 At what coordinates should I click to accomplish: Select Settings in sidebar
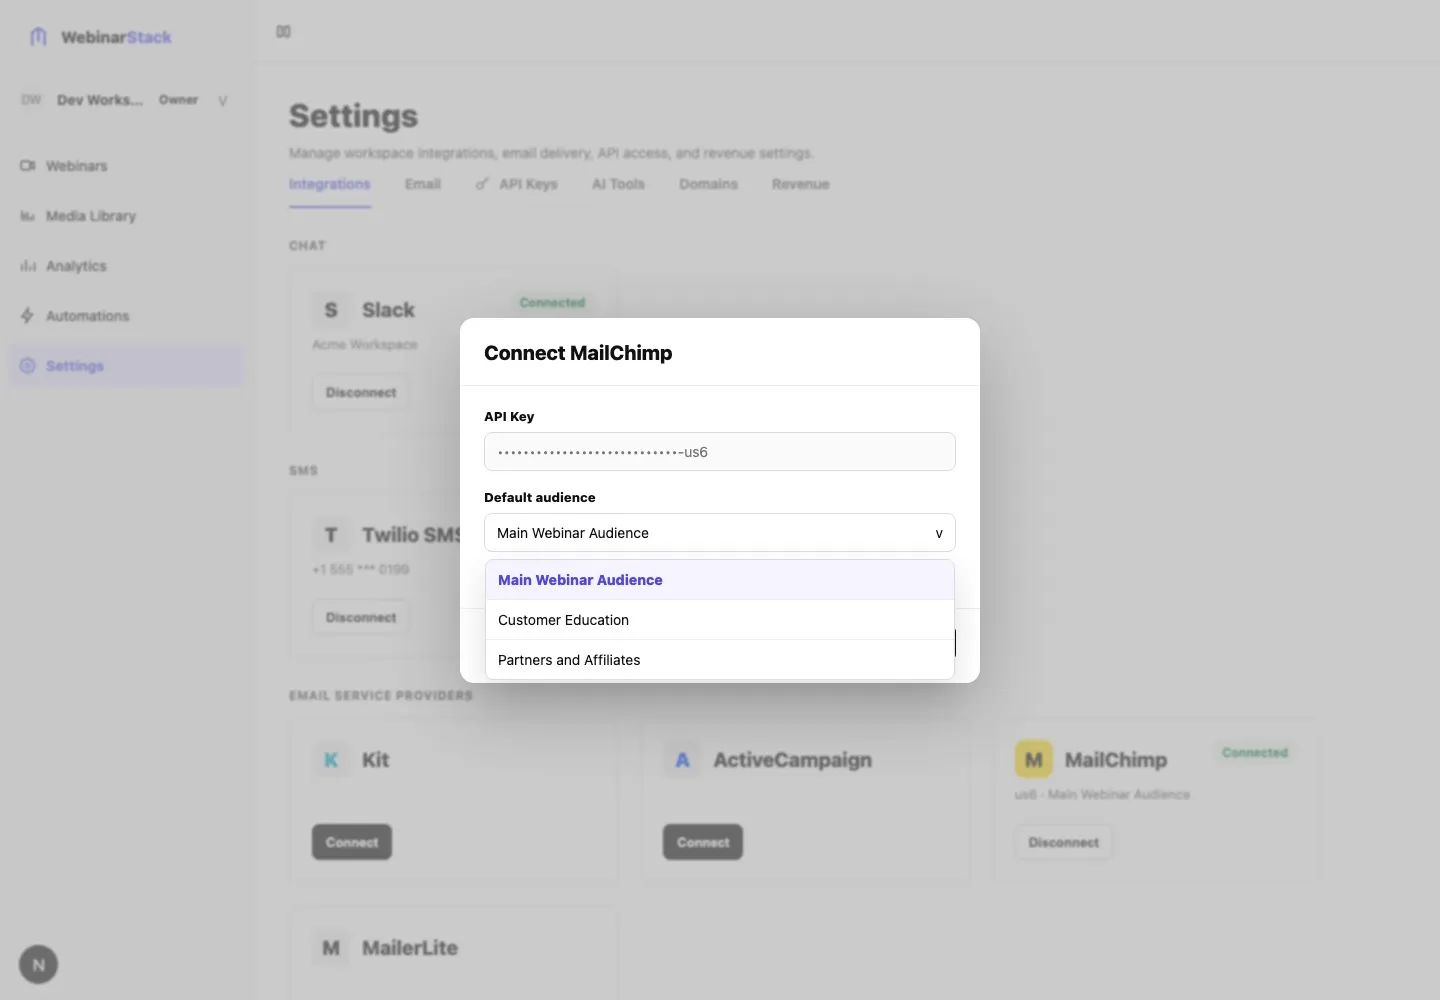(x=126, y=366)
